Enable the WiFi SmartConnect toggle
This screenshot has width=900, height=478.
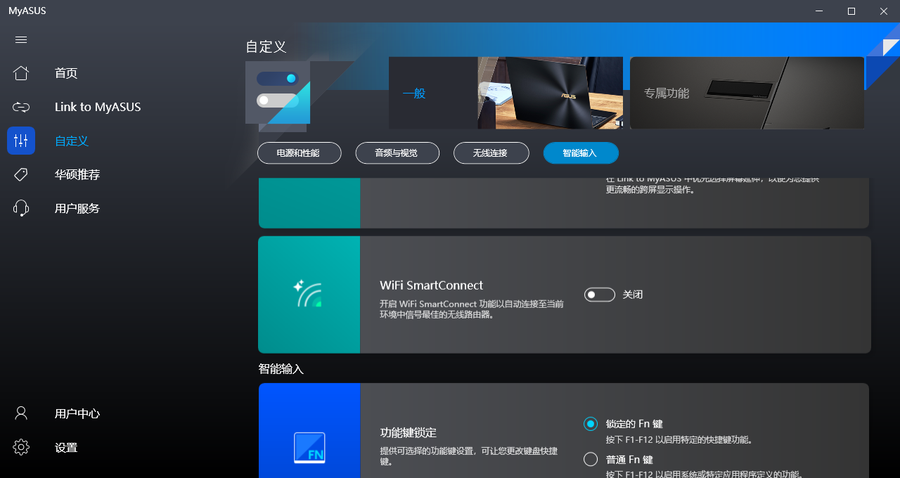coord(600,295)
